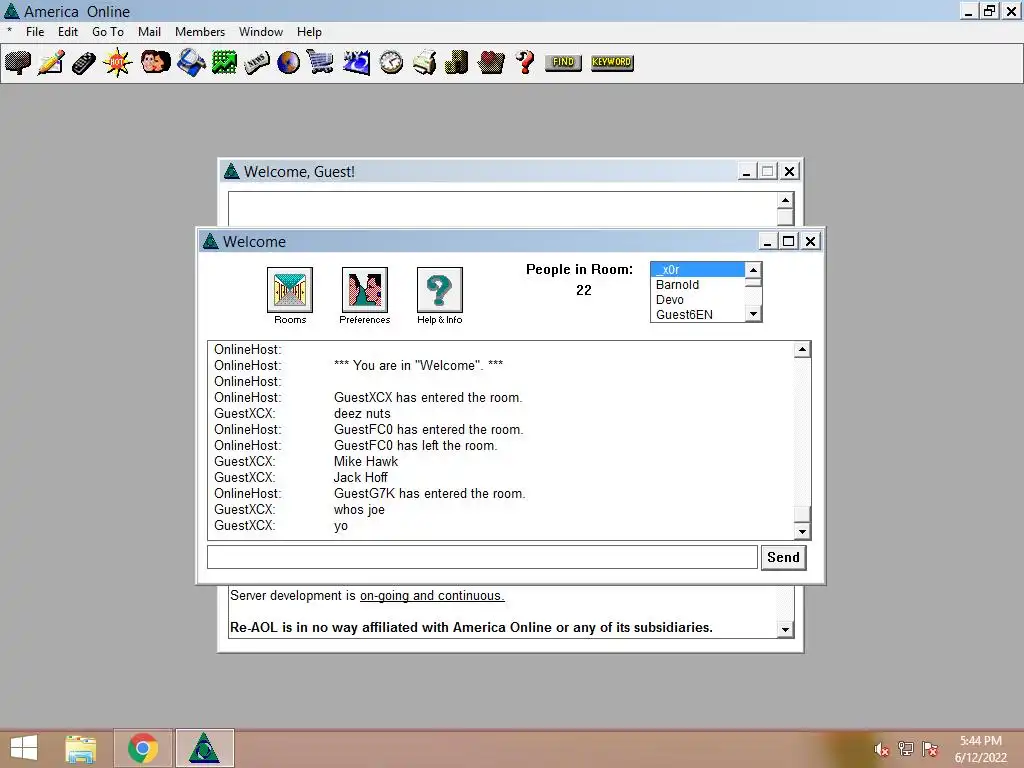Click the muted speaker tray icon
The height and width of the screenshot is (768, 1024).
point(882,750)
